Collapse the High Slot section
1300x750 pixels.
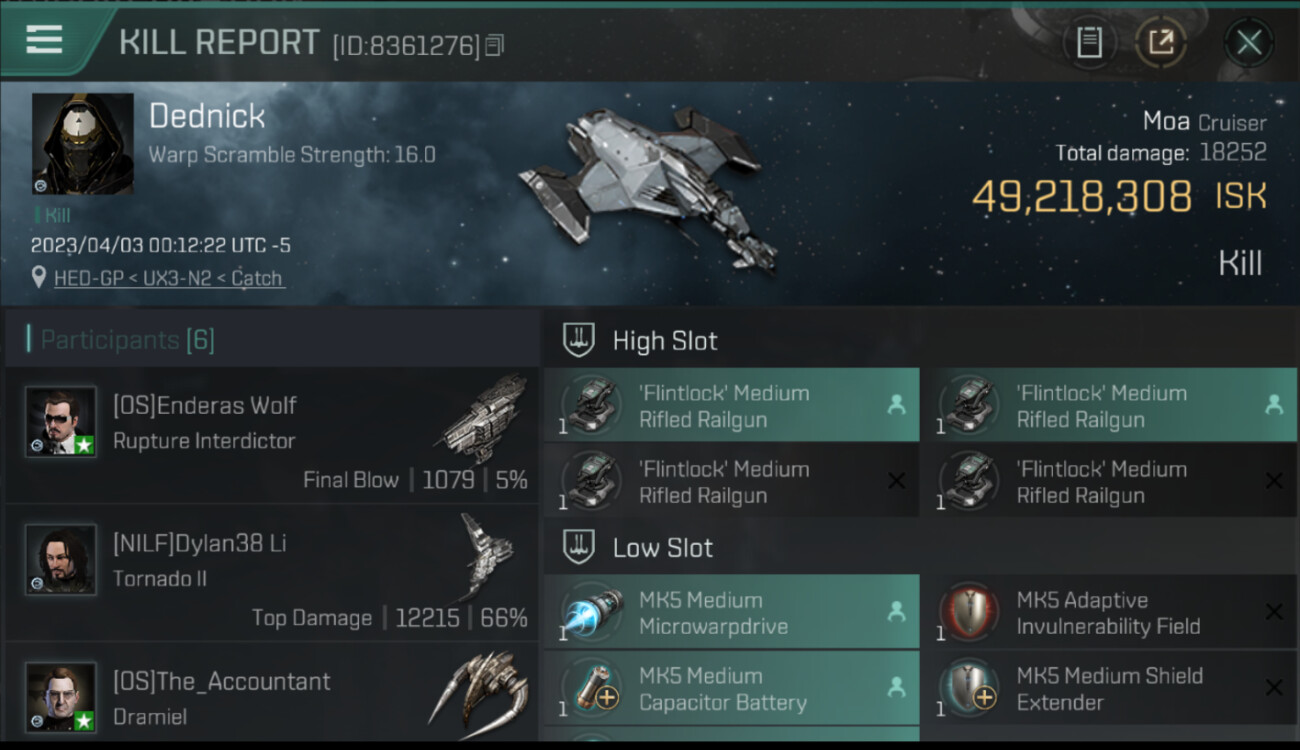click(x=664, y=341)
